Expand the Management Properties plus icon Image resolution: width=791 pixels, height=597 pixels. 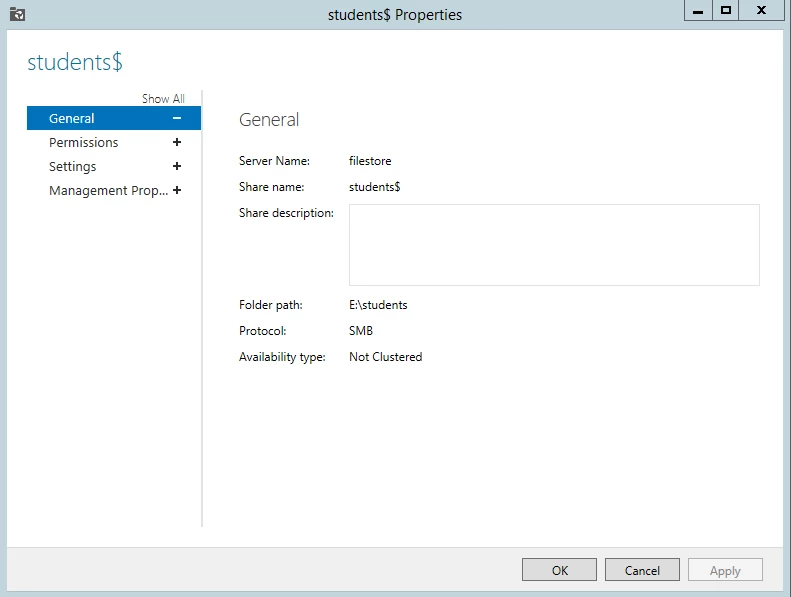(x=177, y=190)
